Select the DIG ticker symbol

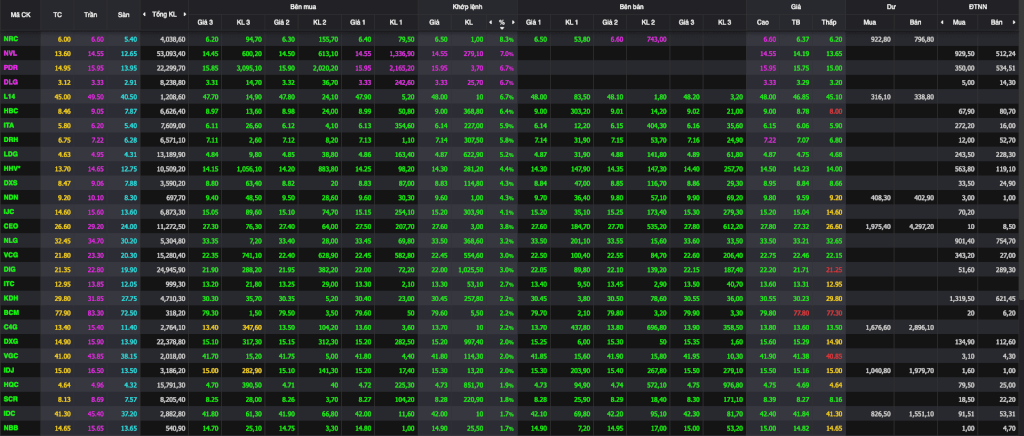[10, 269]
